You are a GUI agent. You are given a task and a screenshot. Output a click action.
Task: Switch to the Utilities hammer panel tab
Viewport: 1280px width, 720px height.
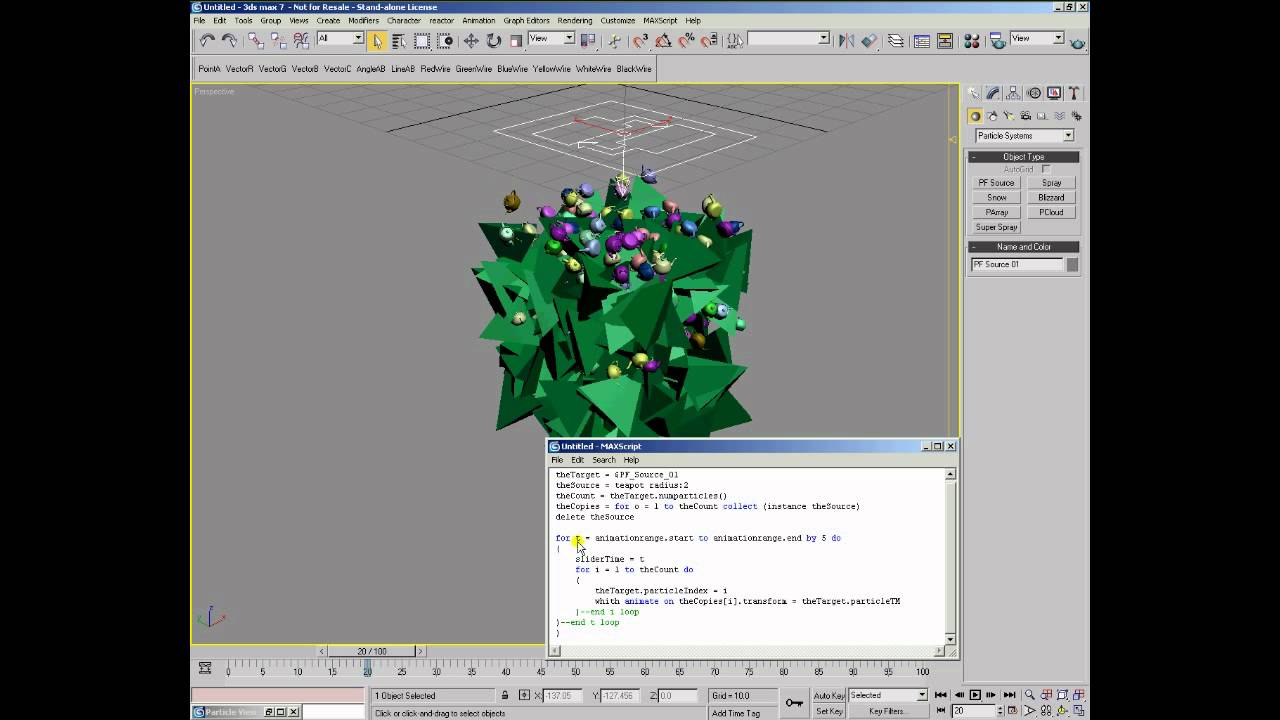[x=1075, y=93]
